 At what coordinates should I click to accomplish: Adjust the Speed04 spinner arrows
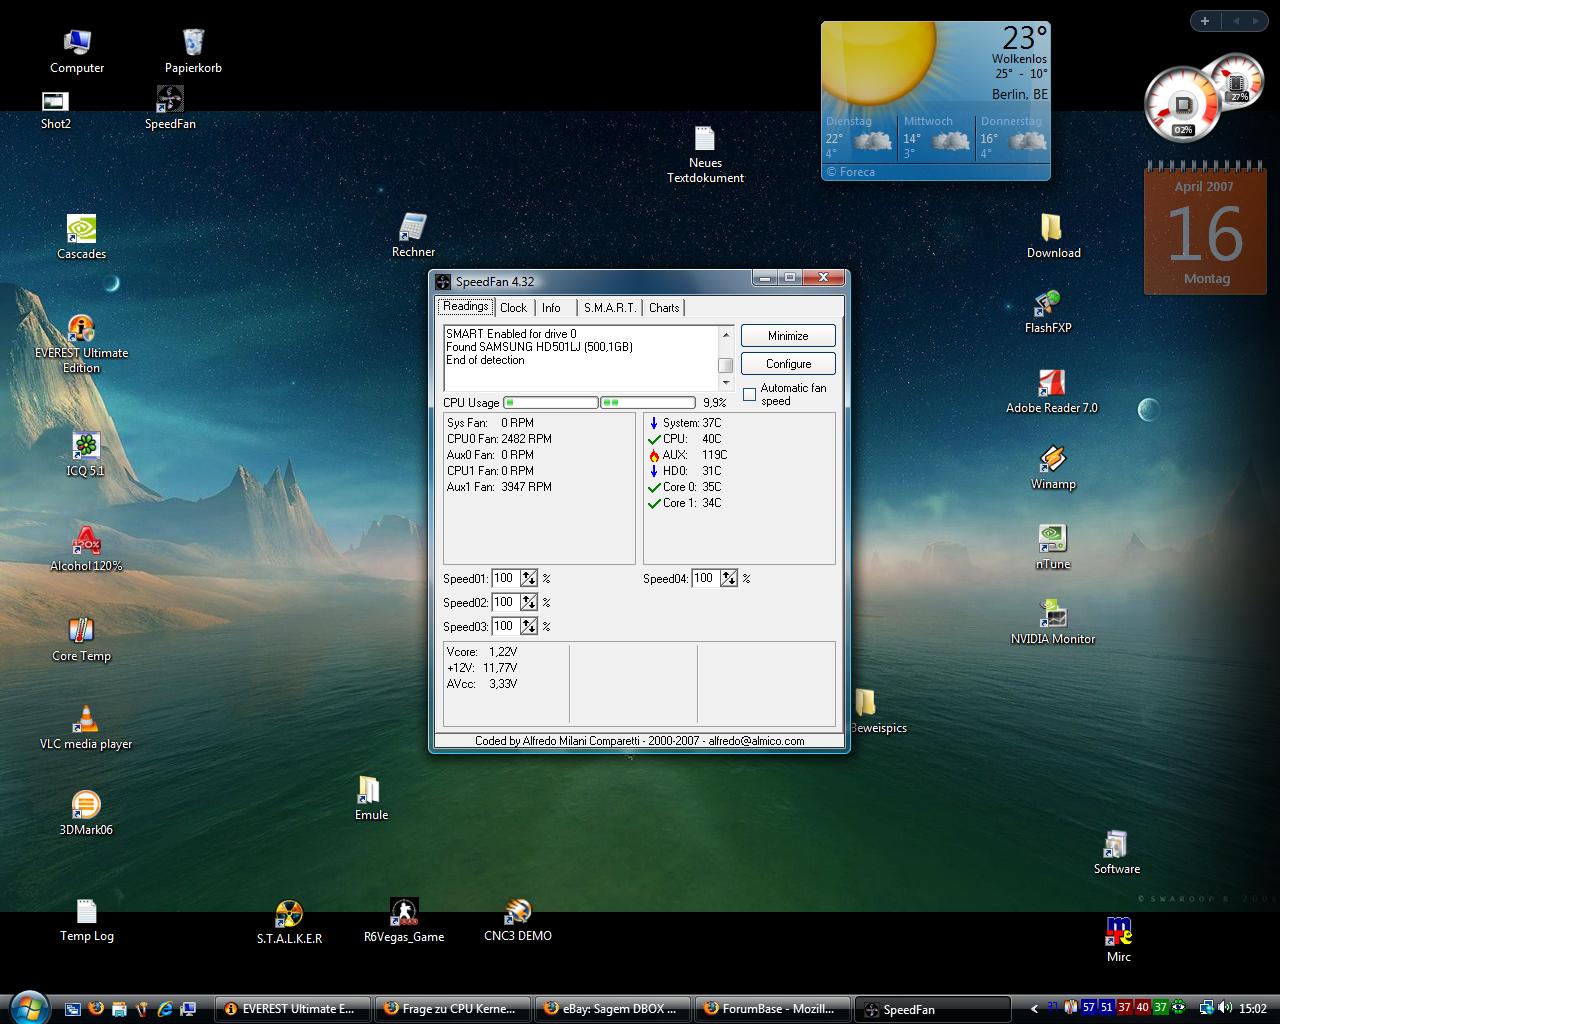[729, 578]
